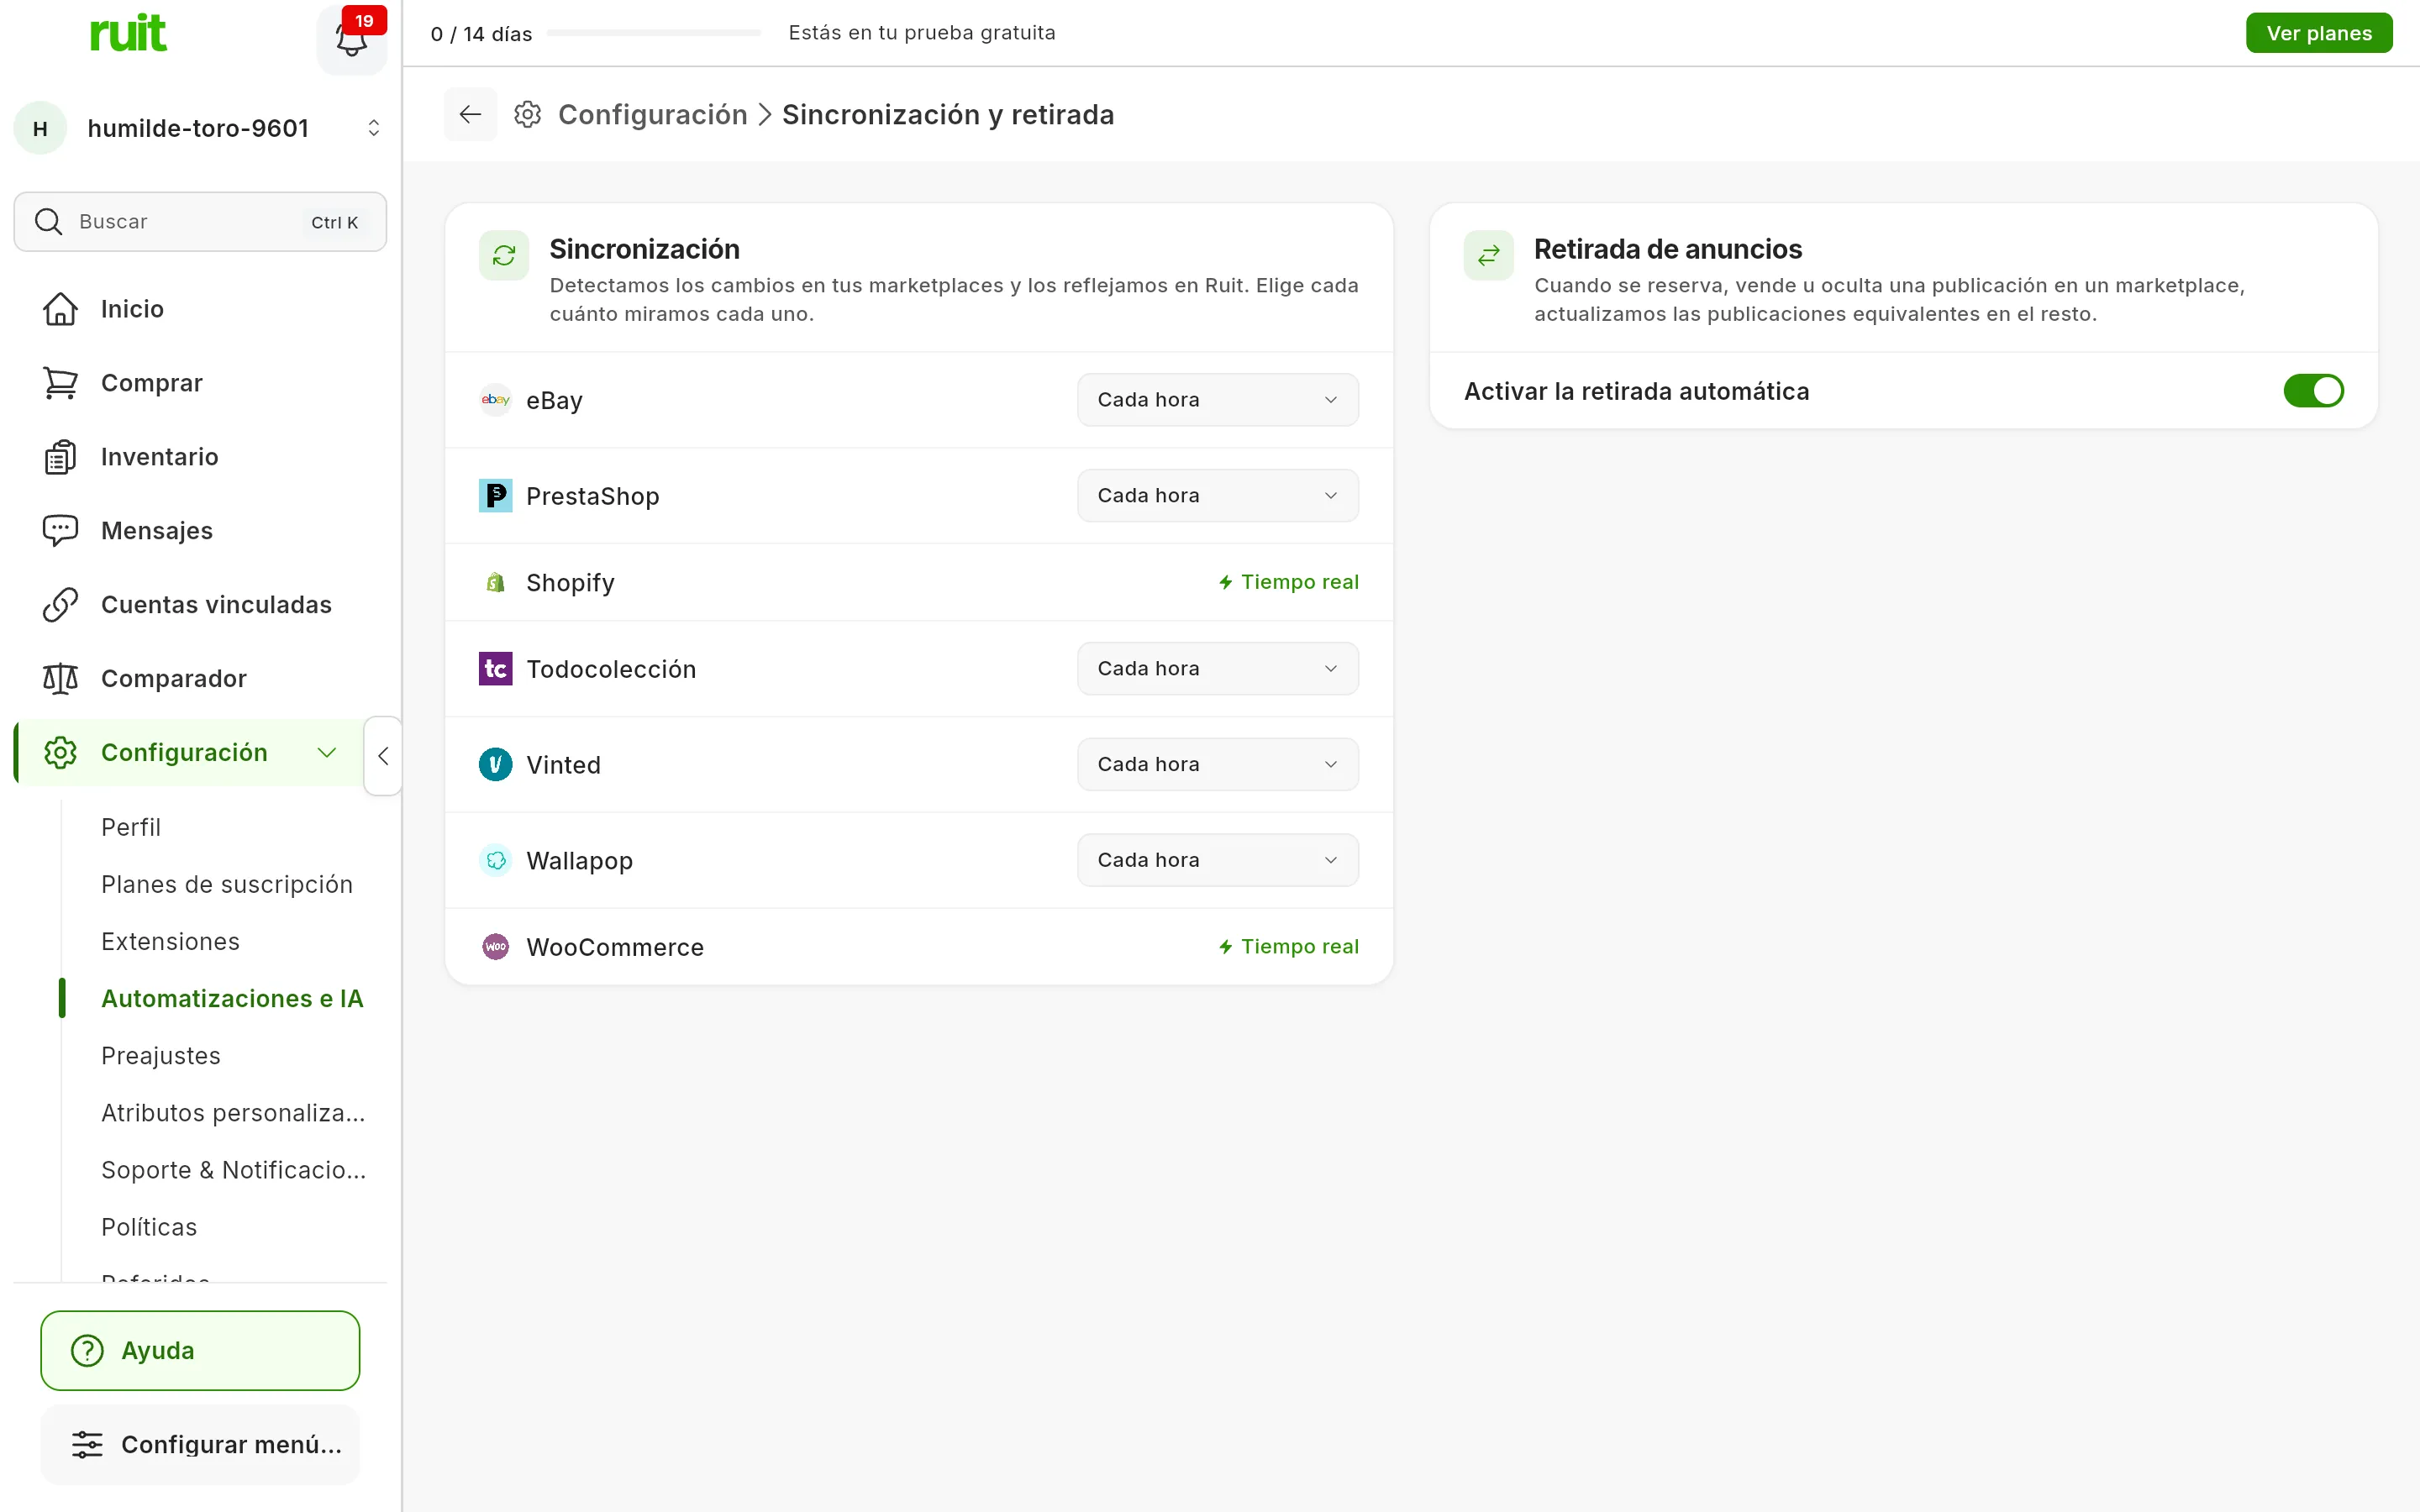The image size is (2420, 1512).
Task: Open Todocolección sync frequency dropdown
Action: coord(1218,669)
